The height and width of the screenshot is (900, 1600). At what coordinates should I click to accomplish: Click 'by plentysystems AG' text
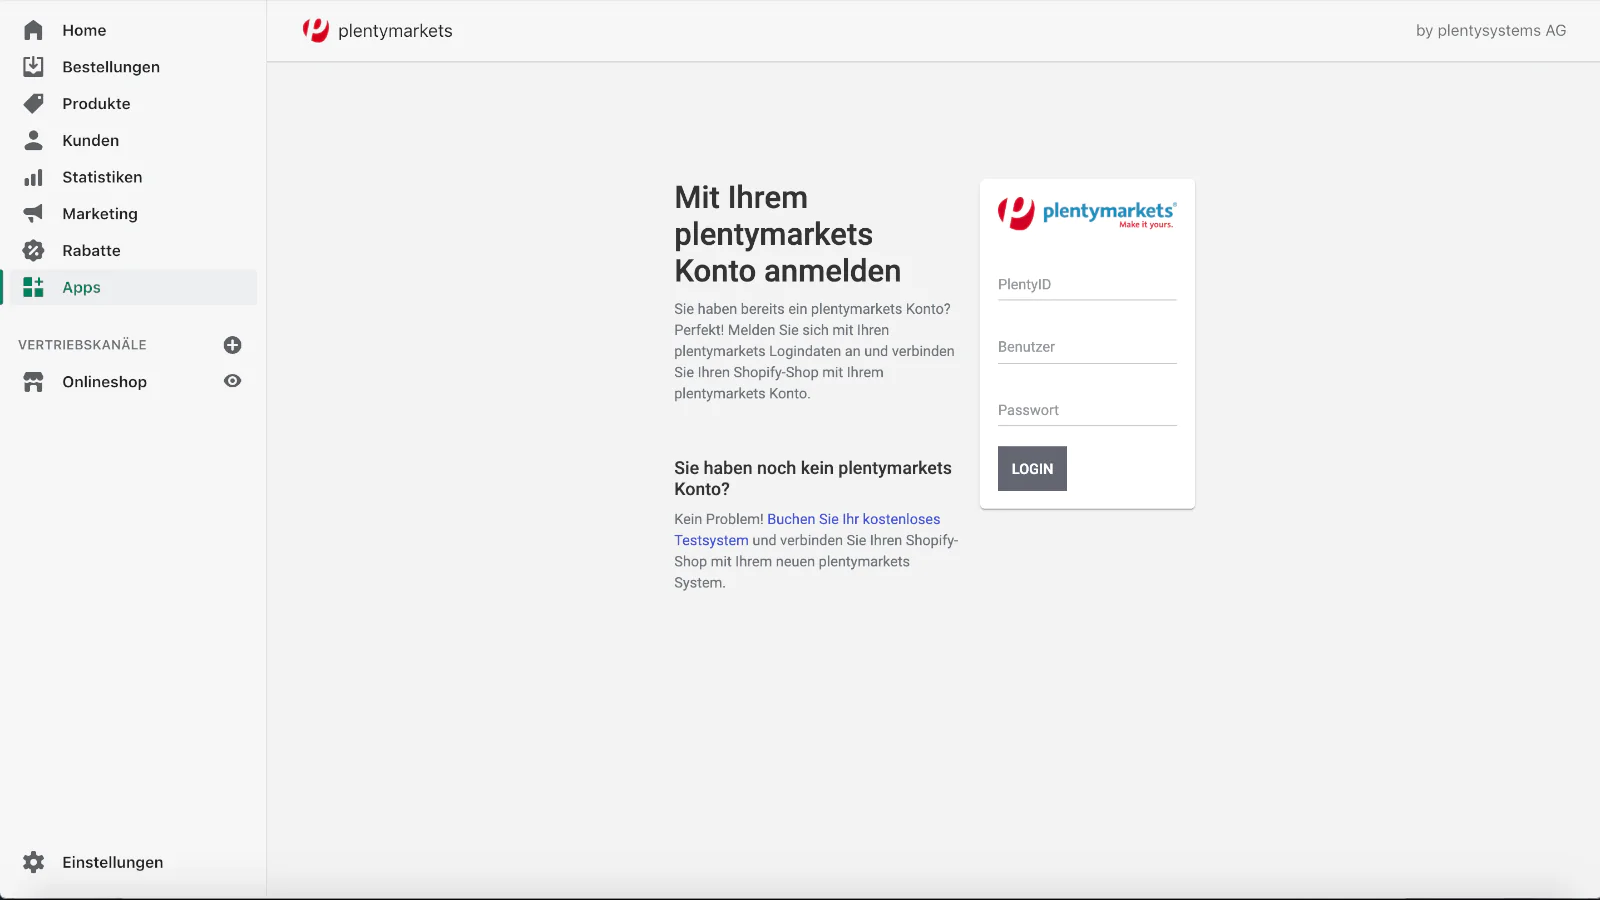(1491, 31)
